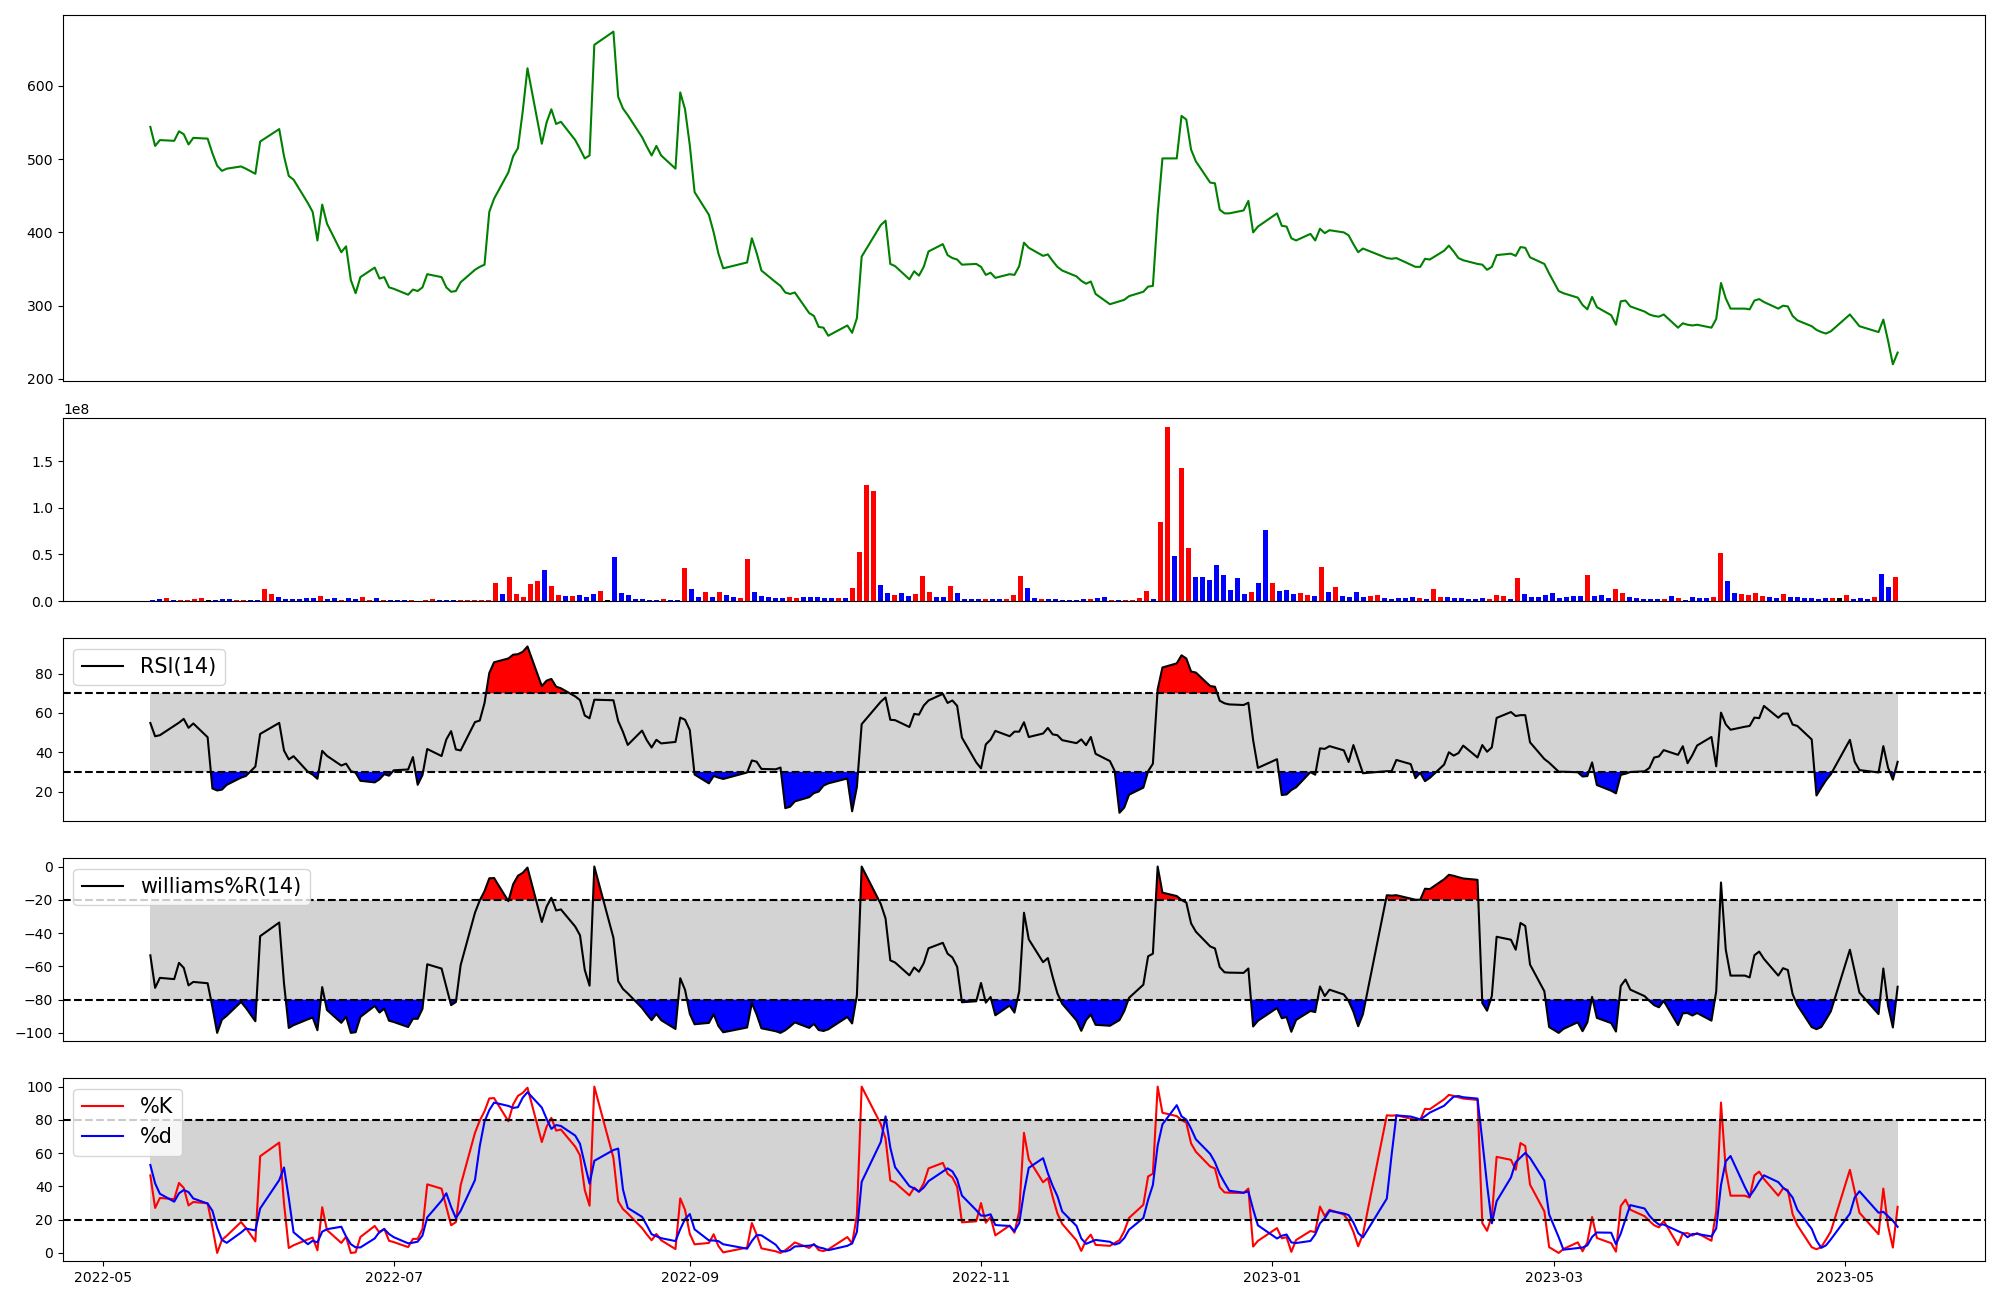Image resolution: width=2000 pixels, height=1300 pixels.
Task: Click the red %K legend line swatch
Action: [103, 1106]
